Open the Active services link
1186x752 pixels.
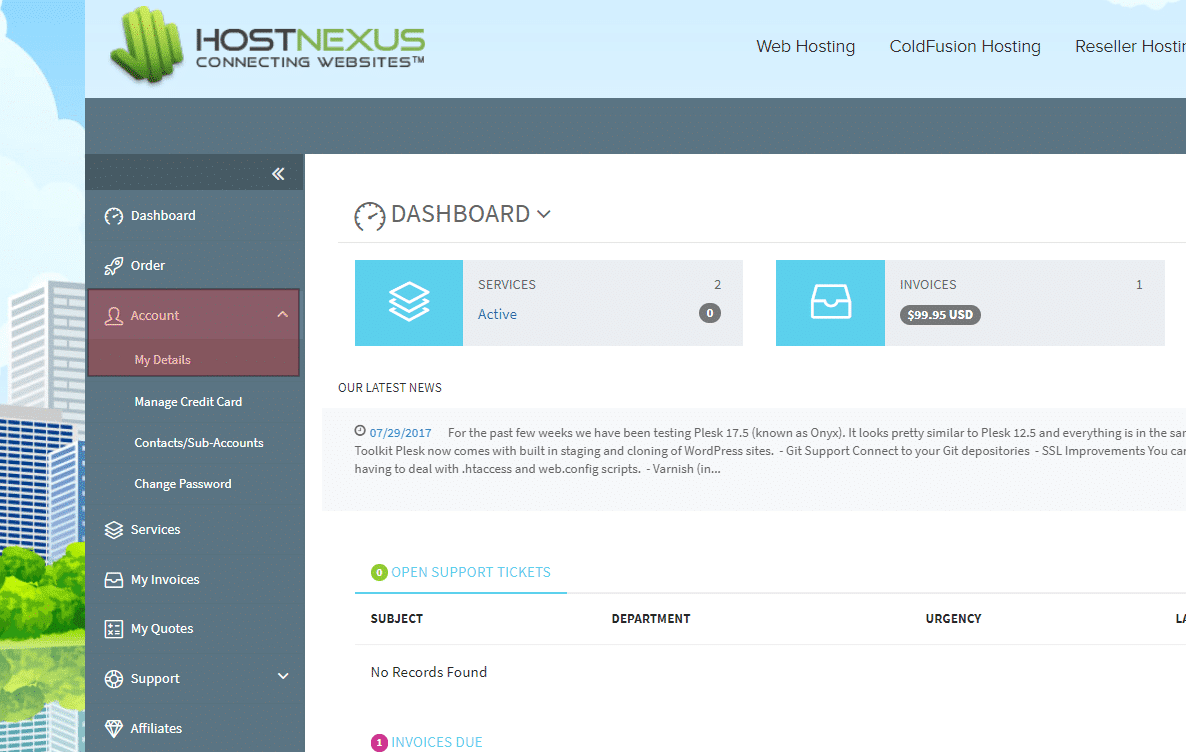click(x=497, y=314)
